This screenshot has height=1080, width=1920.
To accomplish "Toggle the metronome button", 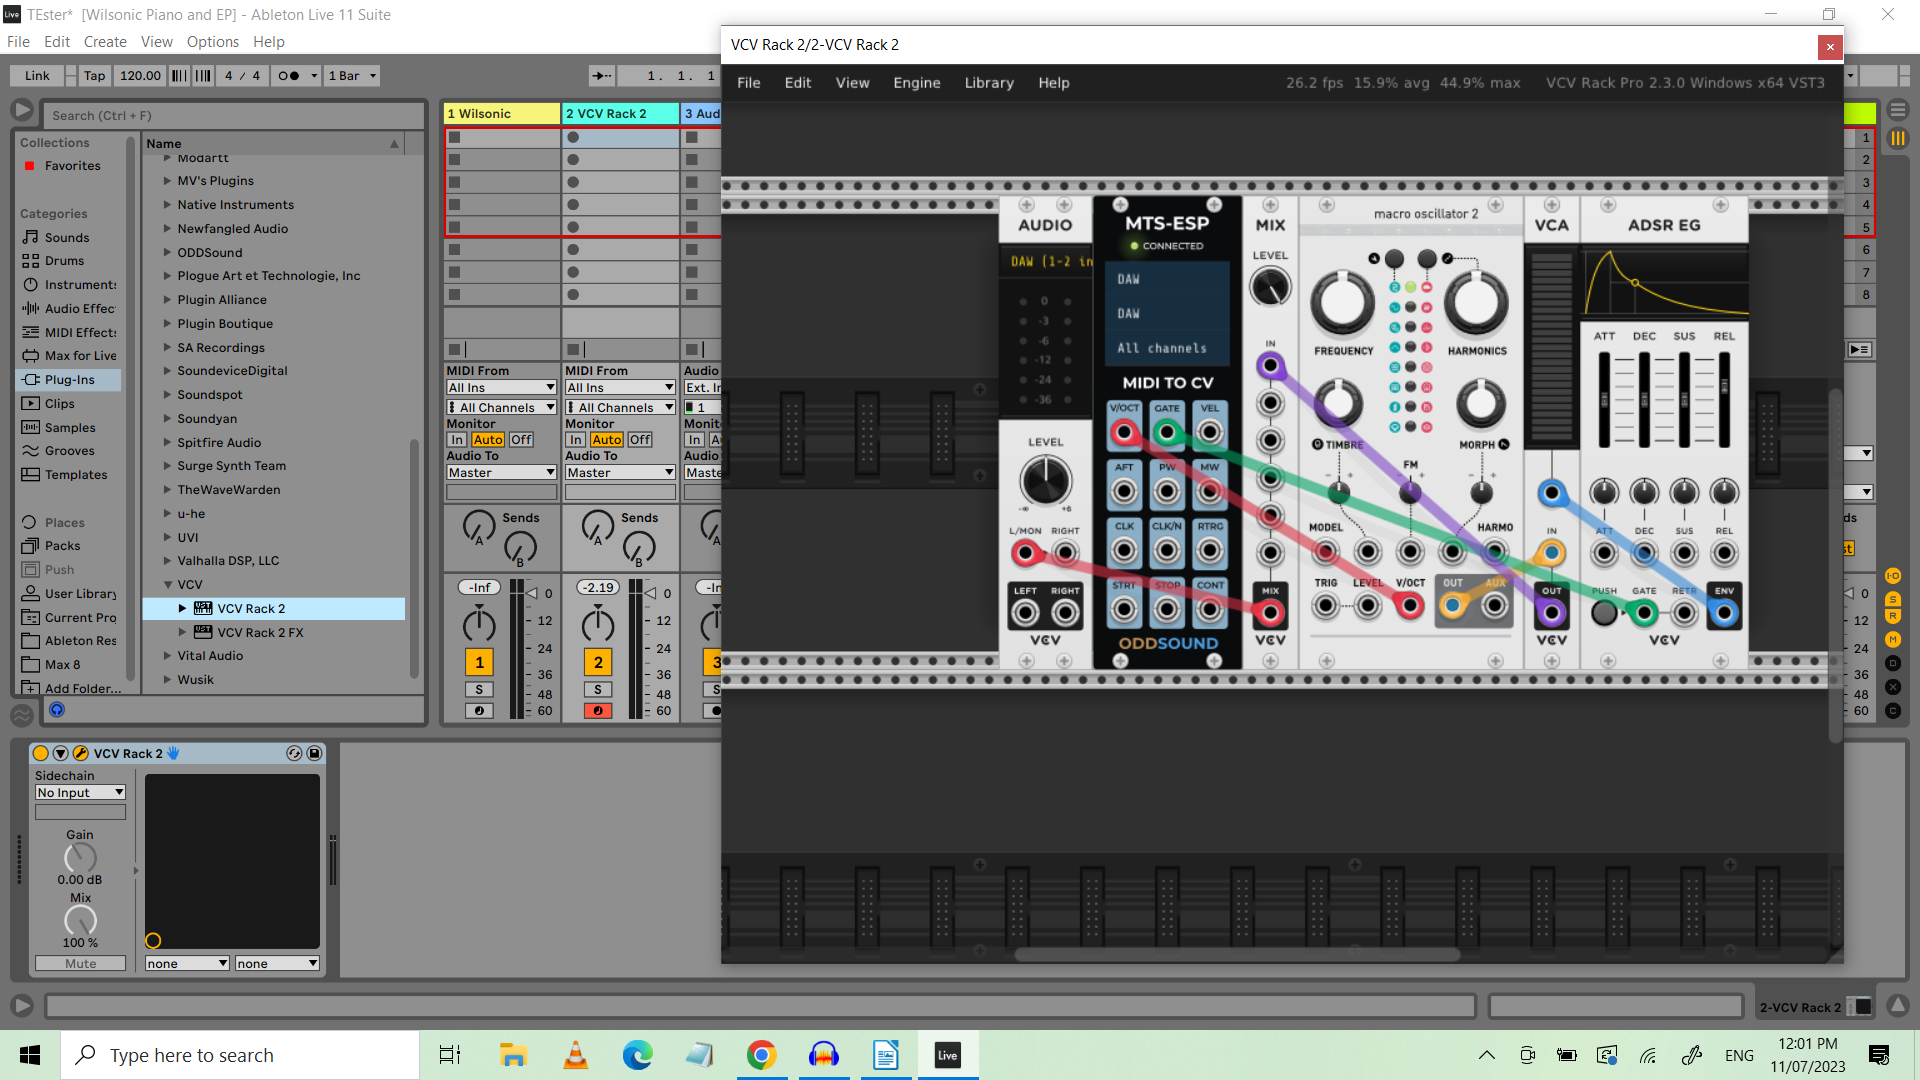I will pos(288,76).
